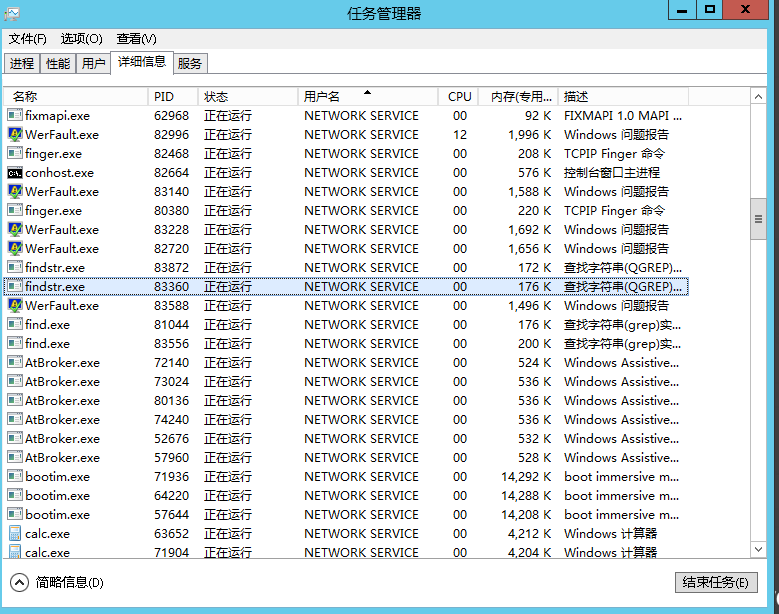Sort by the 状态 column header
The width and height of the screenshot is (779, 614).
pyautogui.click(x=248, y=96)
